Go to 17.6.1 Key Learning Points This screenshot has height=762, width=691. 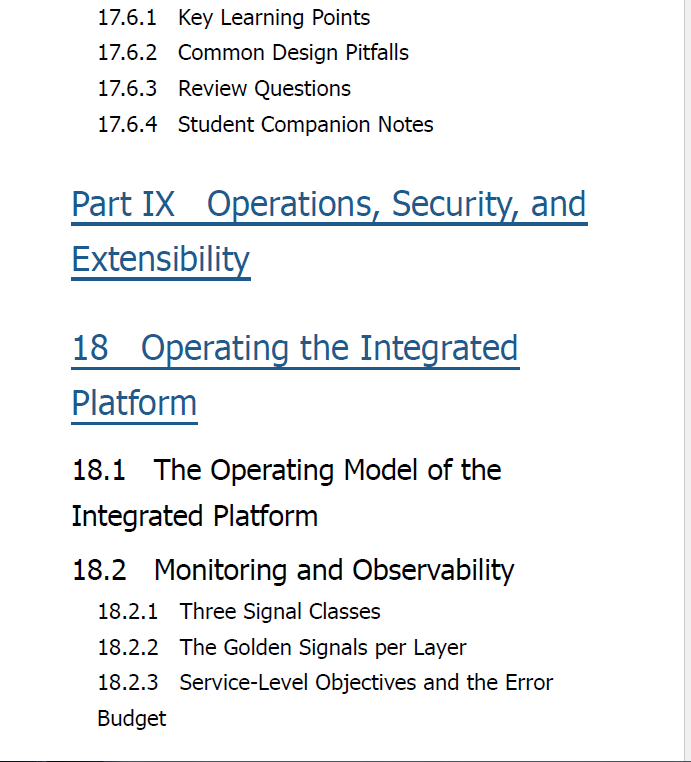[x=234, y=18]
